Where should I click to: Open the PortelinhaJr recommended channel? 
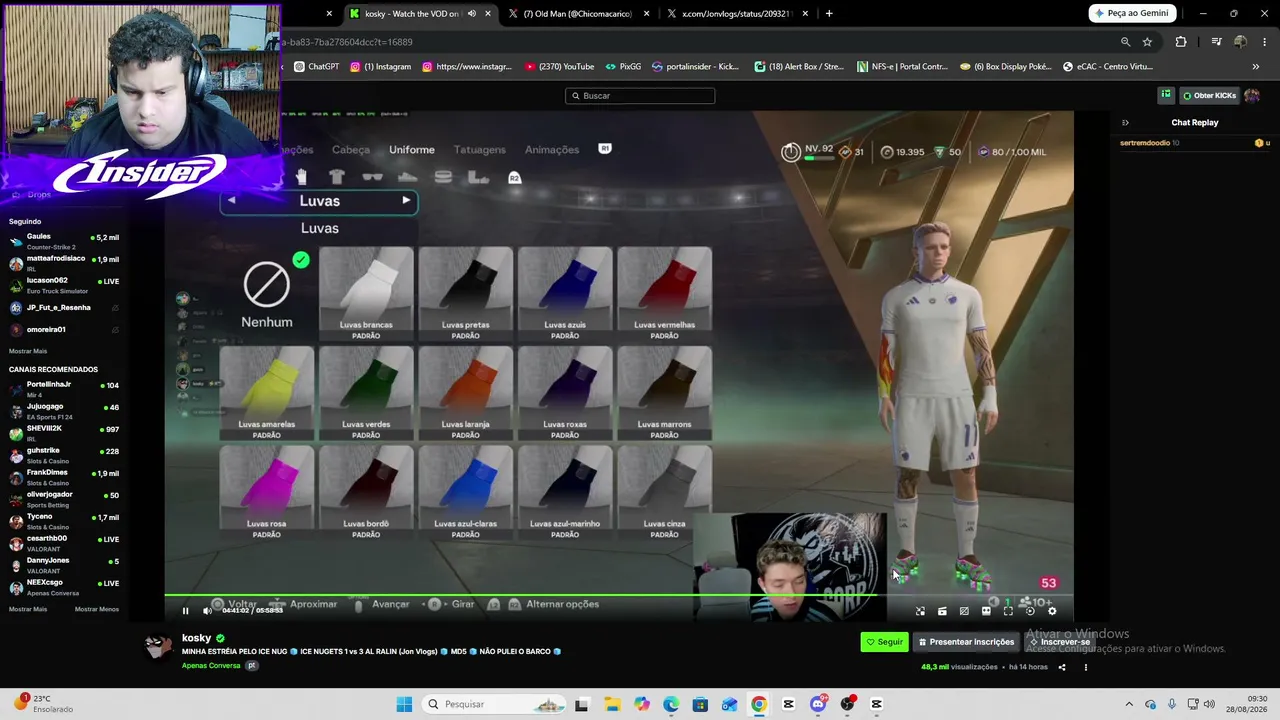coord(64,388)
